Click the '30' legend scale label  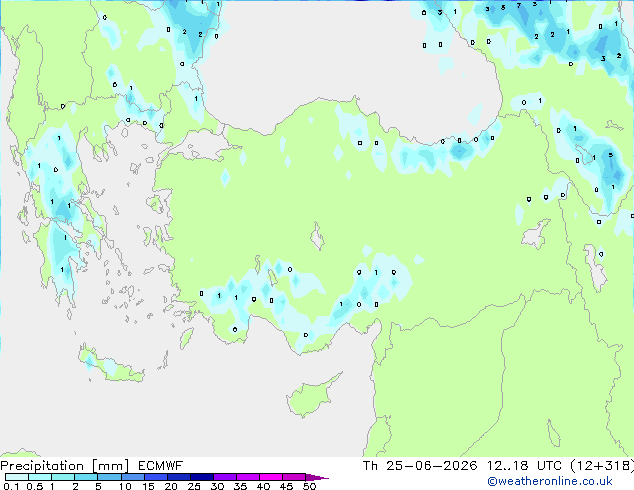[217, 486]
